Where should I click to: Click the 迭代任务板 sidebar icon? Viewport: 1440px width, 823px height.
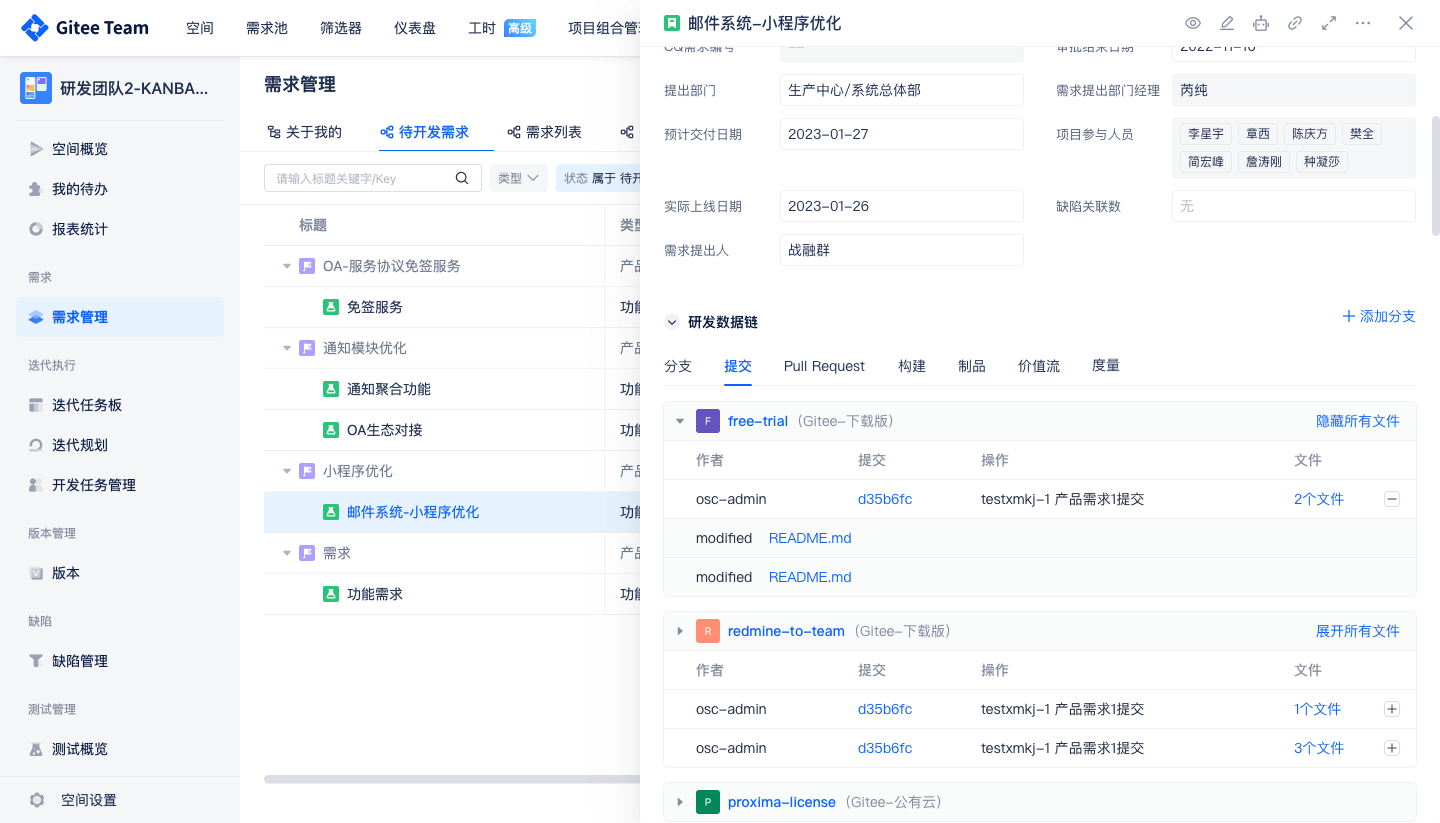click(x=36, y=405)
